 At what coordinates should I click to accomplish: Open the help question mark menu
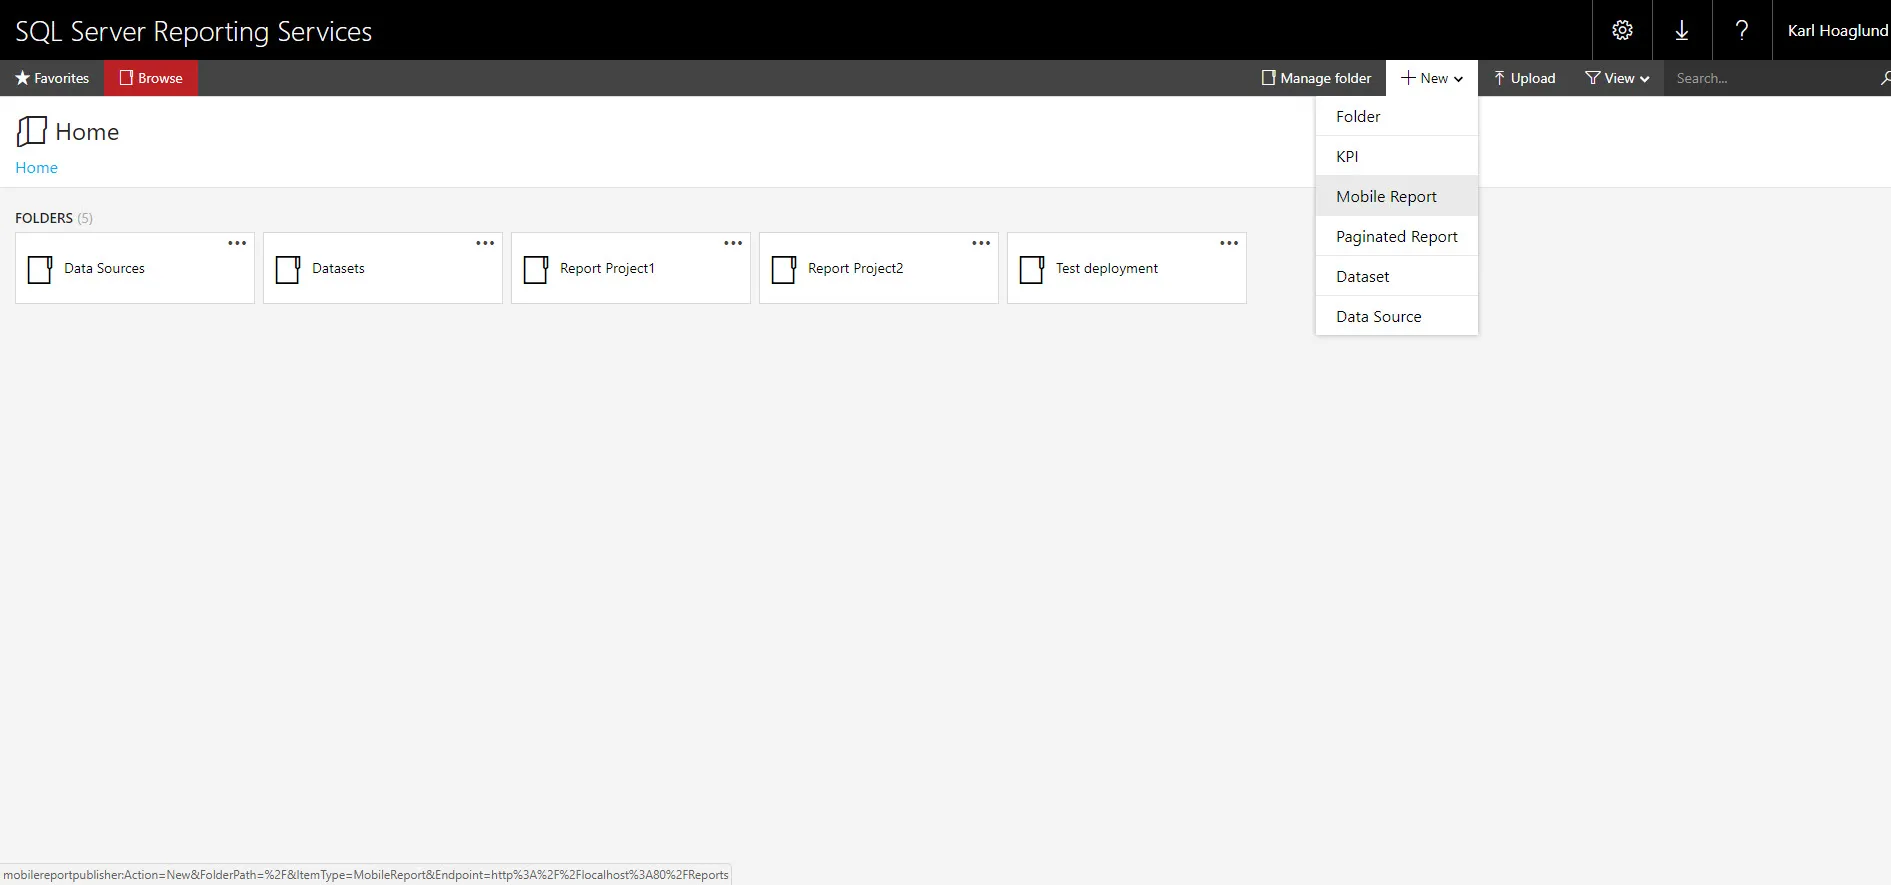pyautogui.click(x=1742, y=30)
